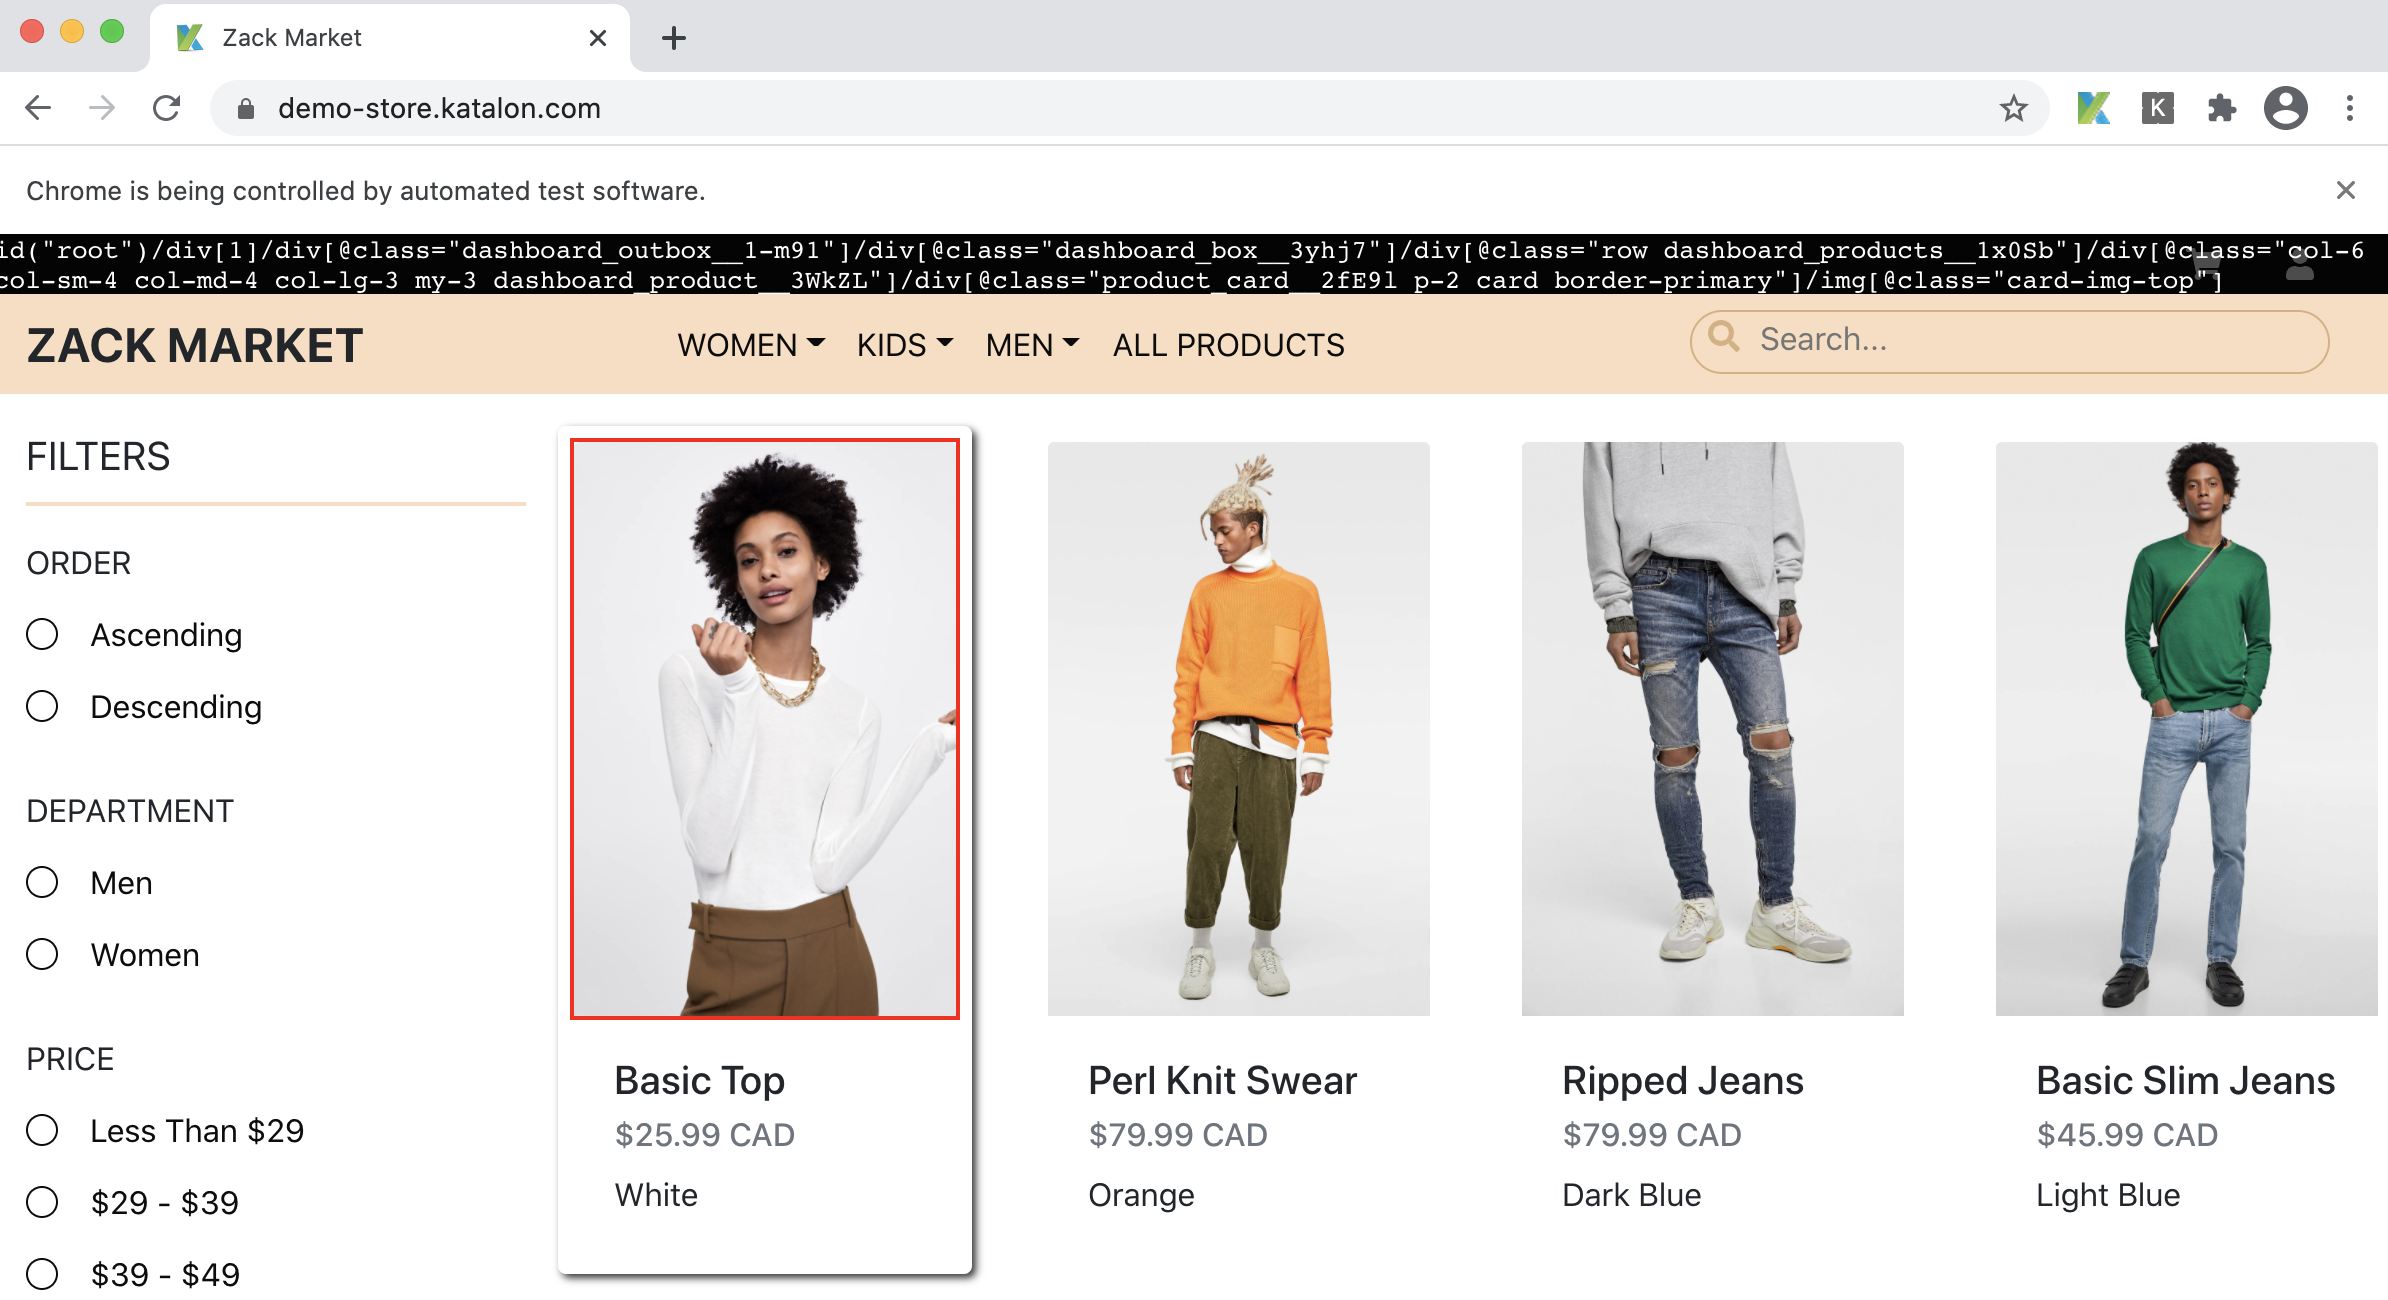Click the Basic Top product title

699,1081
